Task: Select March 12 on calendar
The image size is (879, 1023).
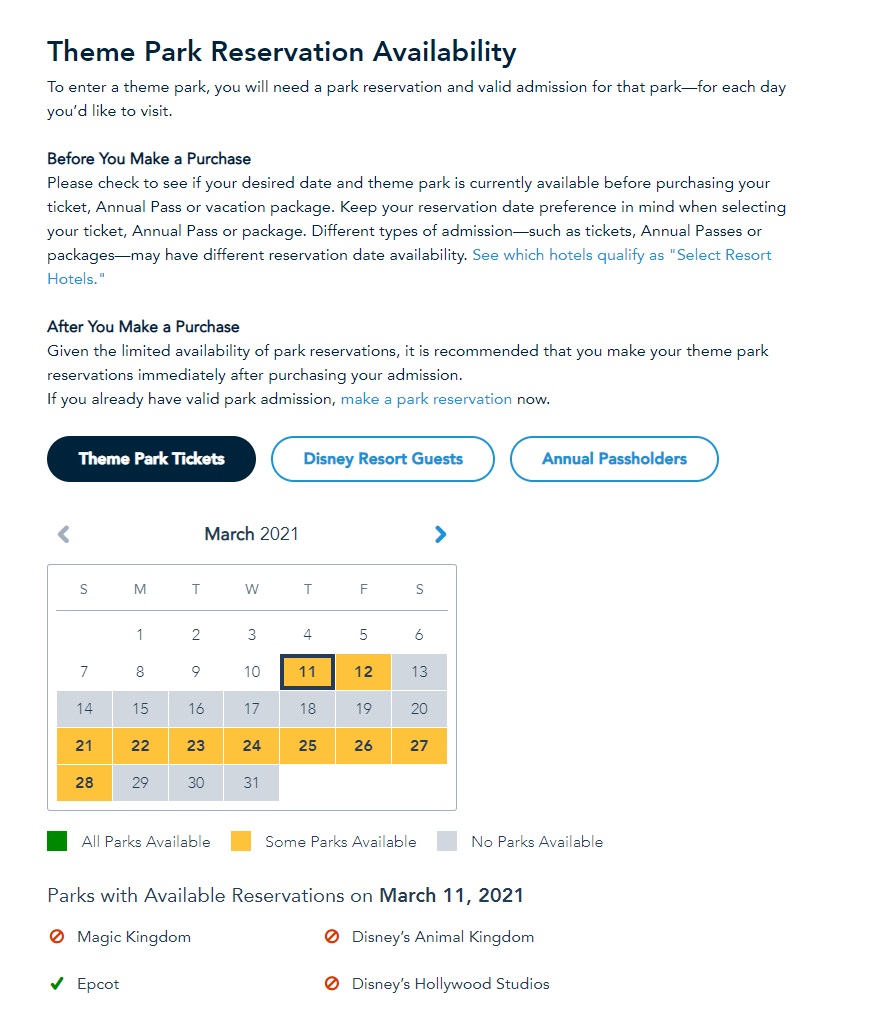Action: [x=363, y=672]
